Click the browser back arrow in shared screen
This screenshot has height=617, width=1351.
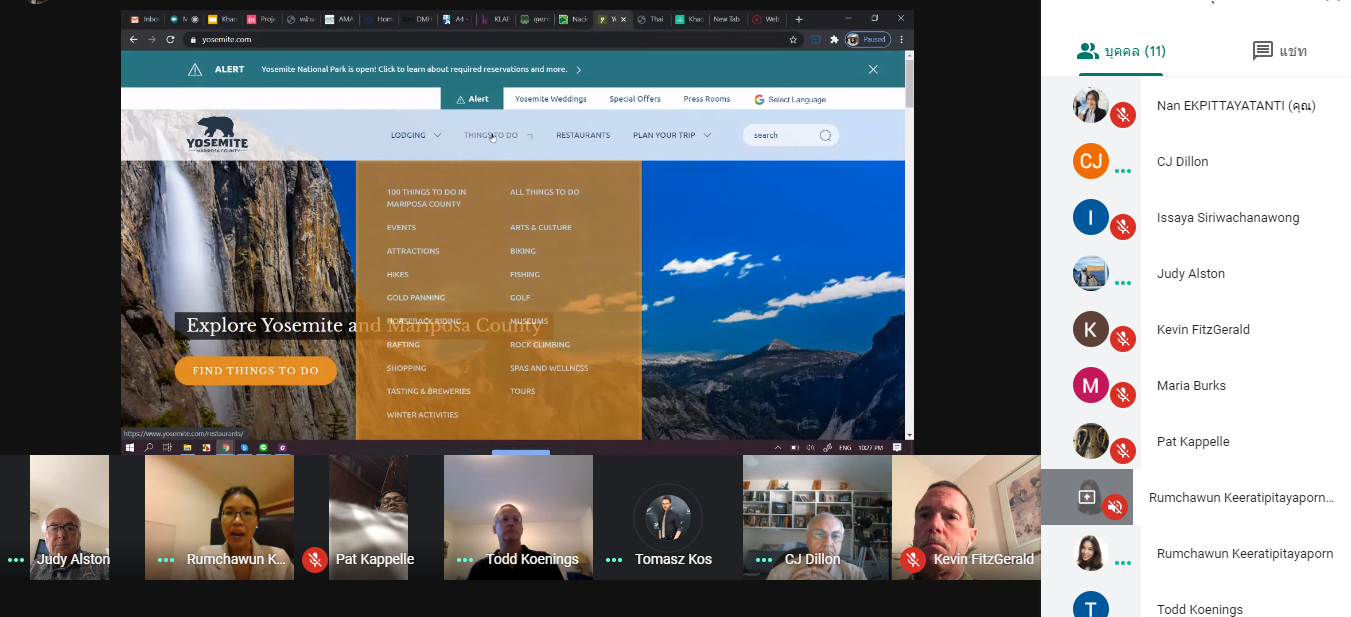pos(133,39)
